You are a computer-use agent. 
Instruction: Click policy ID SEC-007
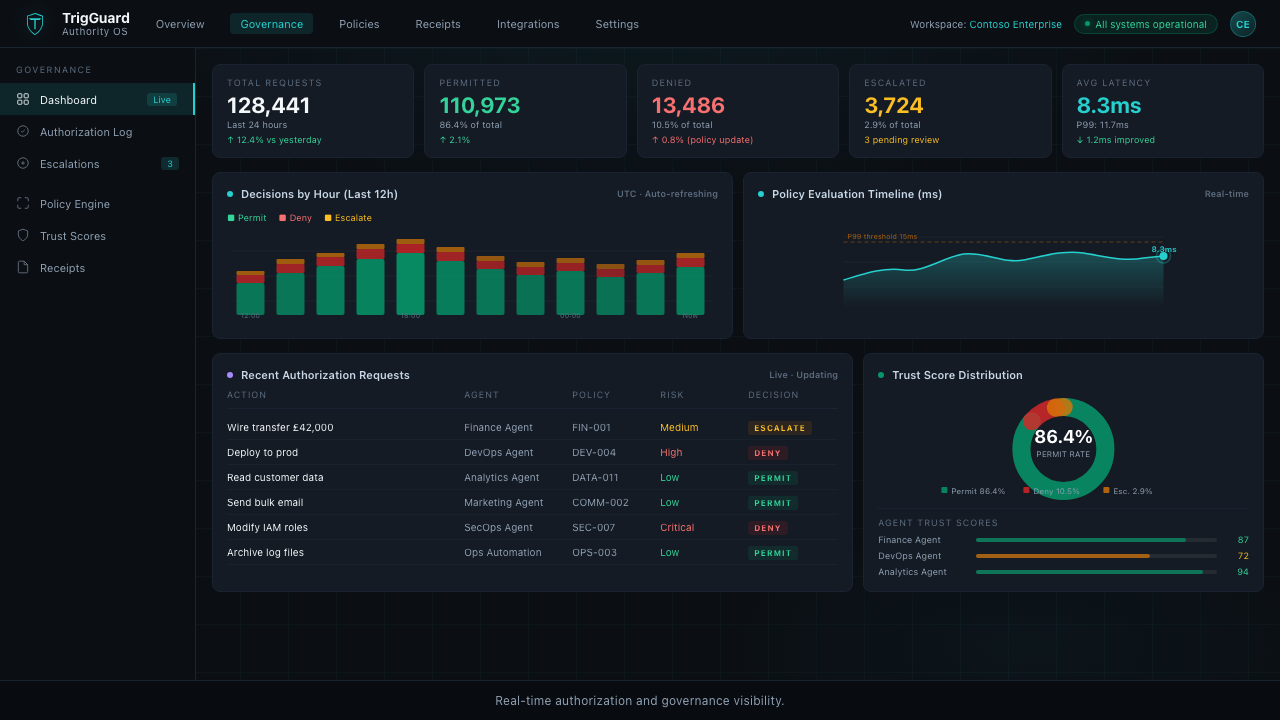pyautogui.click(x=594, y=528)
